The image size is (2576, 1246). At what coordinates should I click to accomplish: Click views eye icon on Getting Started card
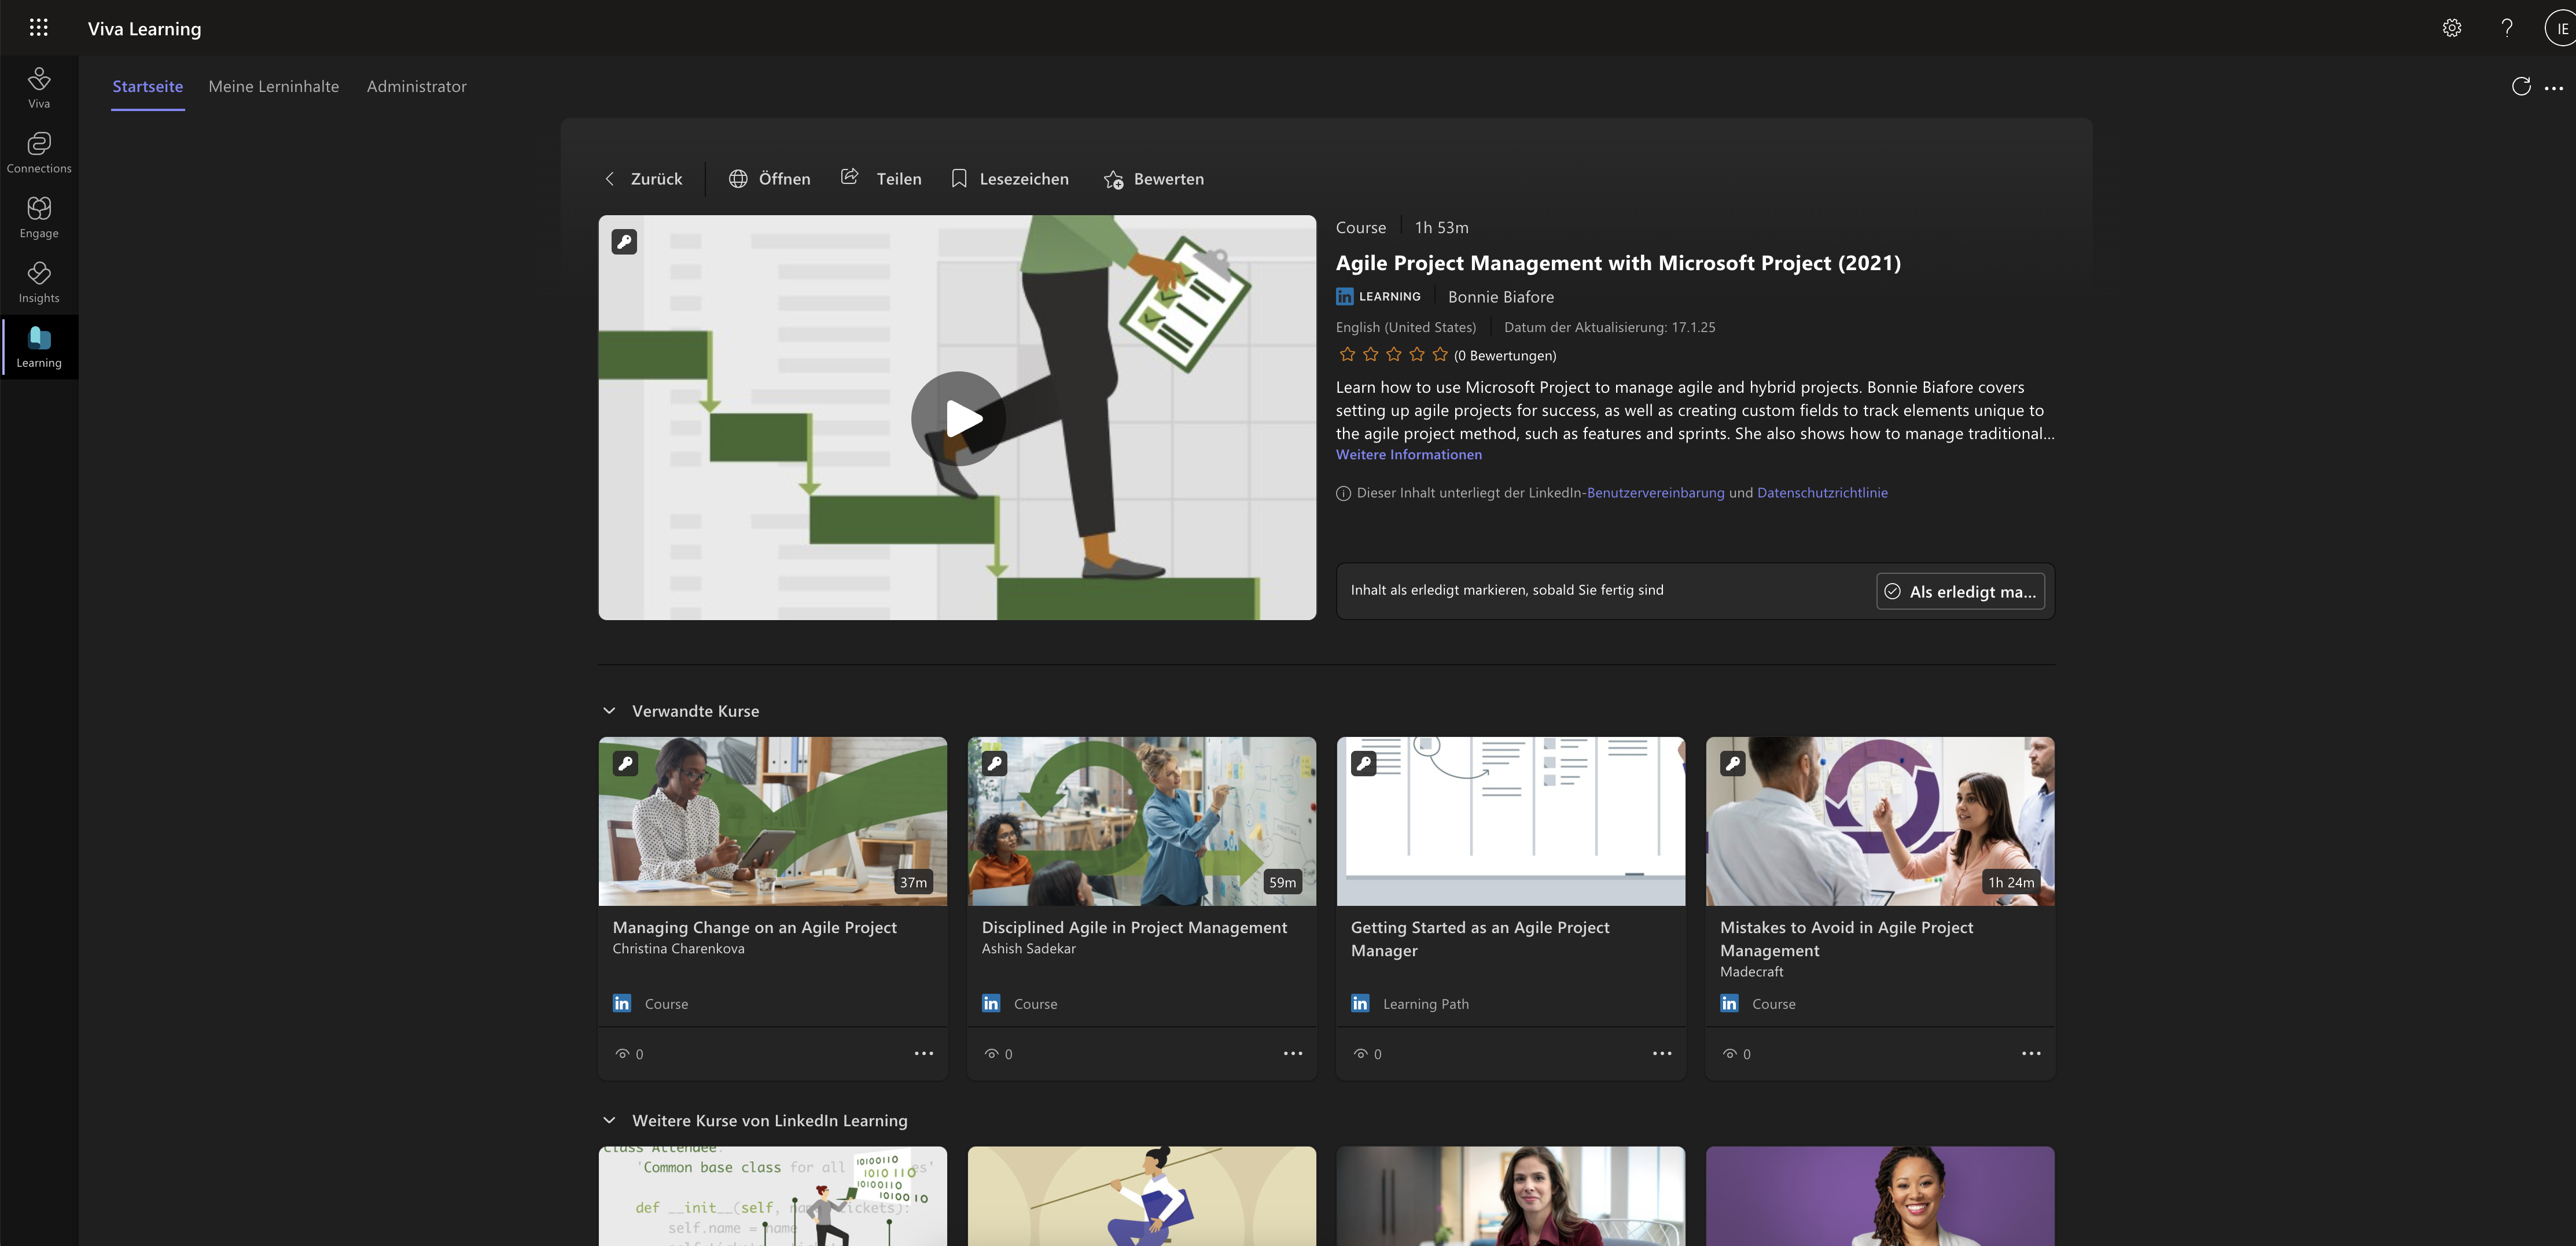click(1360, 1054)
